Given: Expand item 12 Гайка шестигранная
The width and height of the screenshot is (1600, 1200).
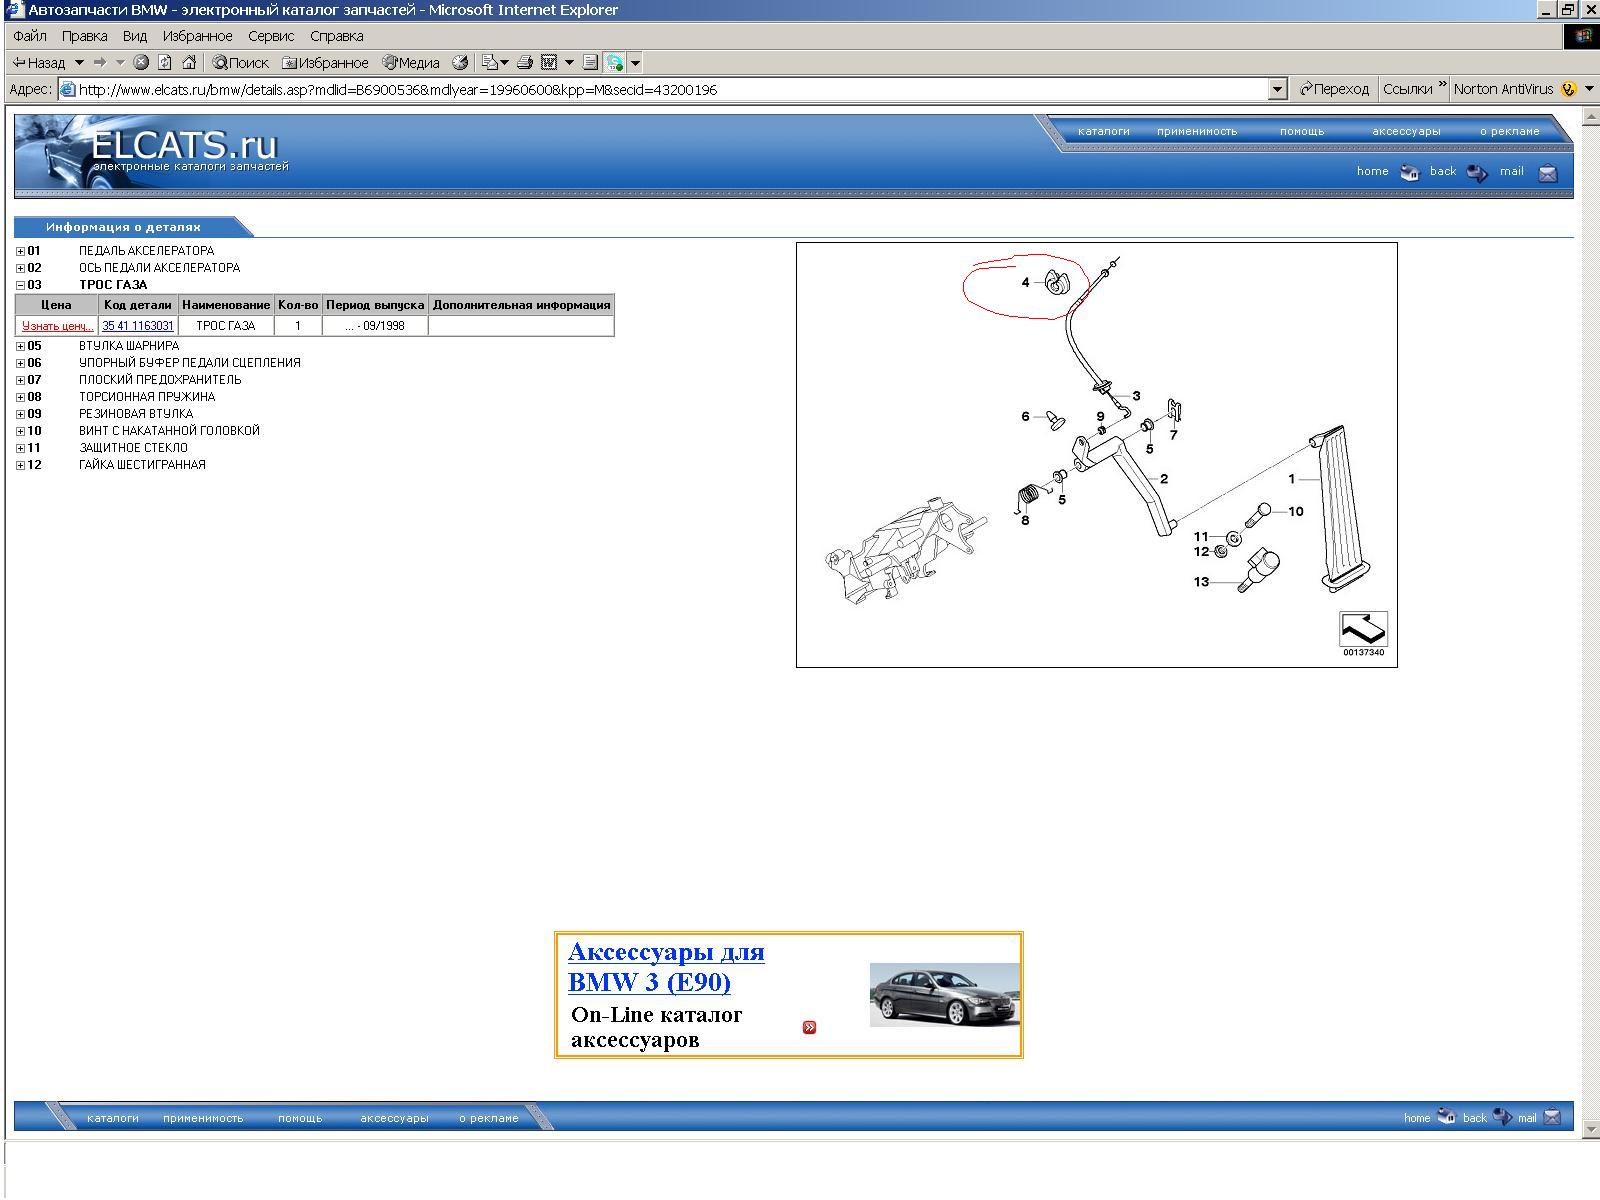Looking at the screenshot, I should click(x=20, y=465).
